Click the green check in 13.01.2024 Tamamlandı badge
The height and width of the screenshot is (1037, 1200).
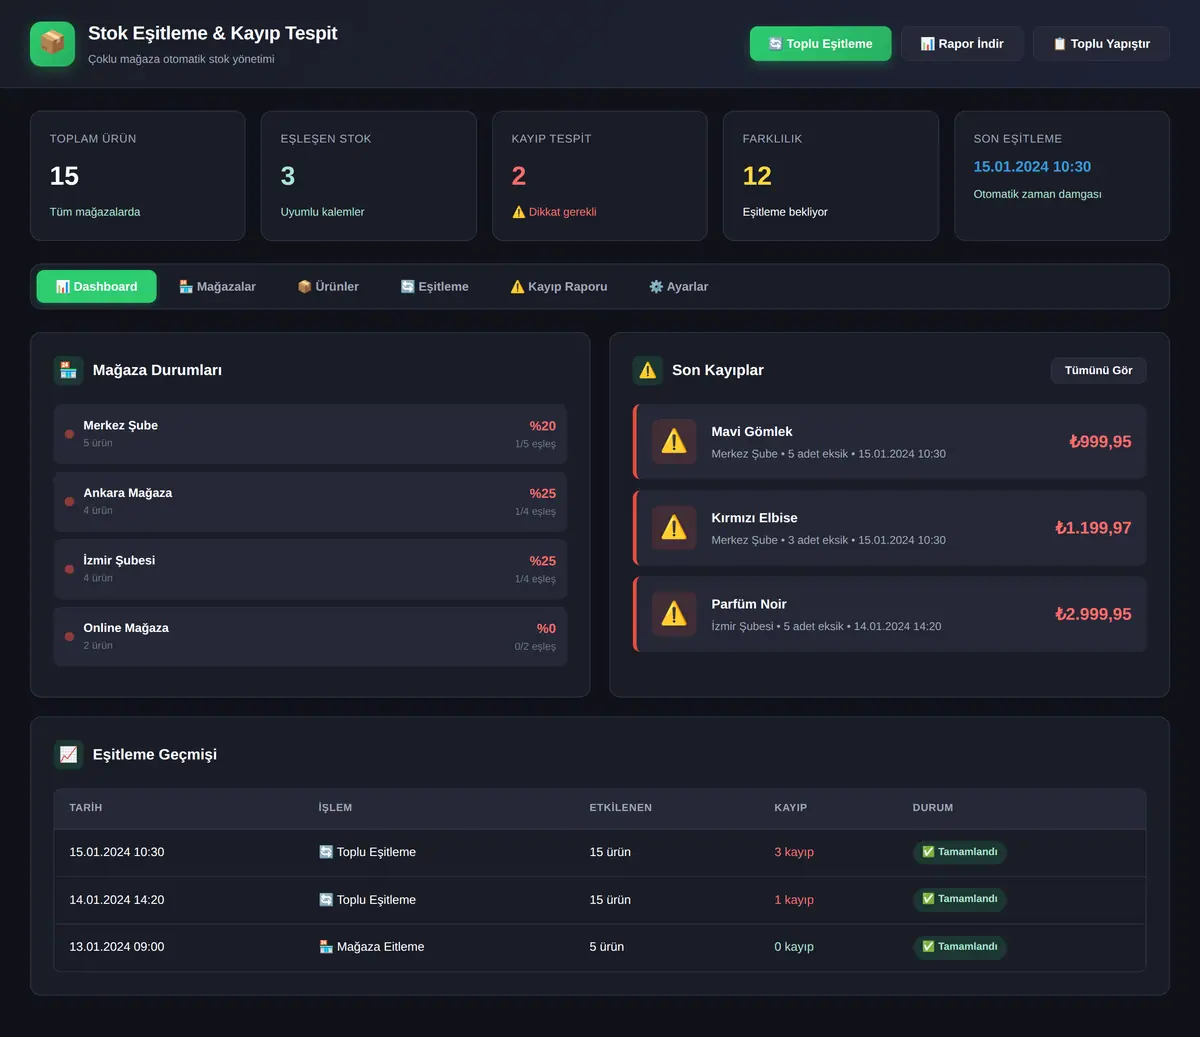coord(928,947)
